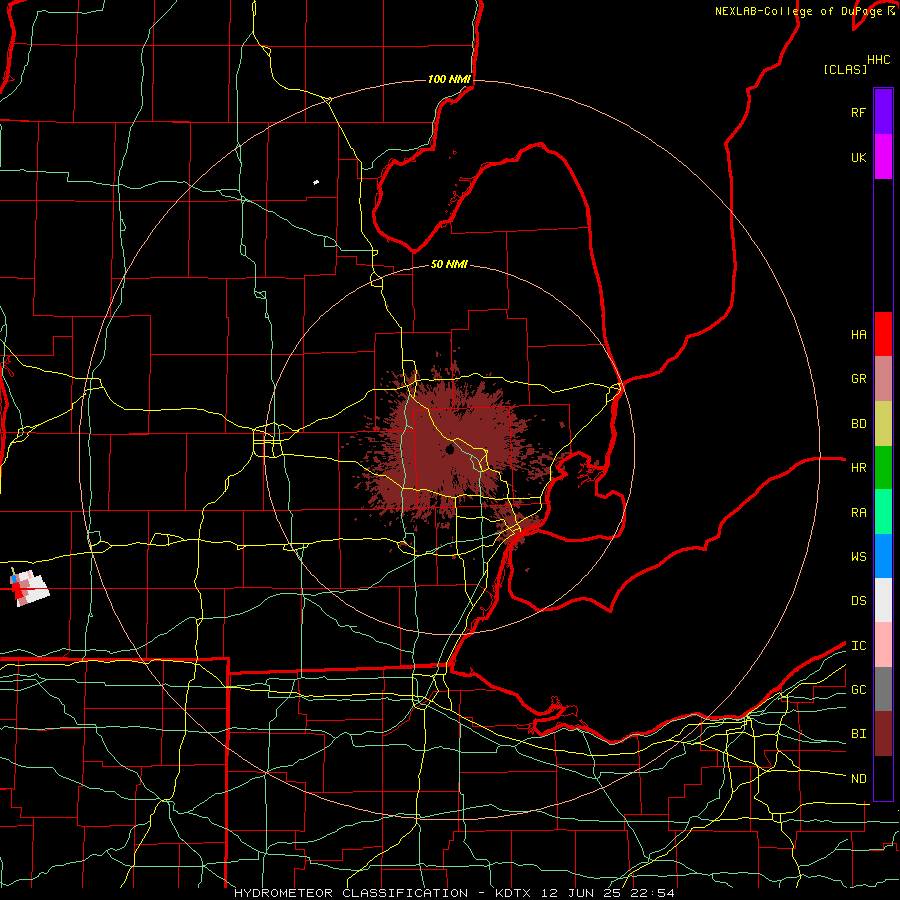Select the IC light pink legend swatch

point(883,645)
